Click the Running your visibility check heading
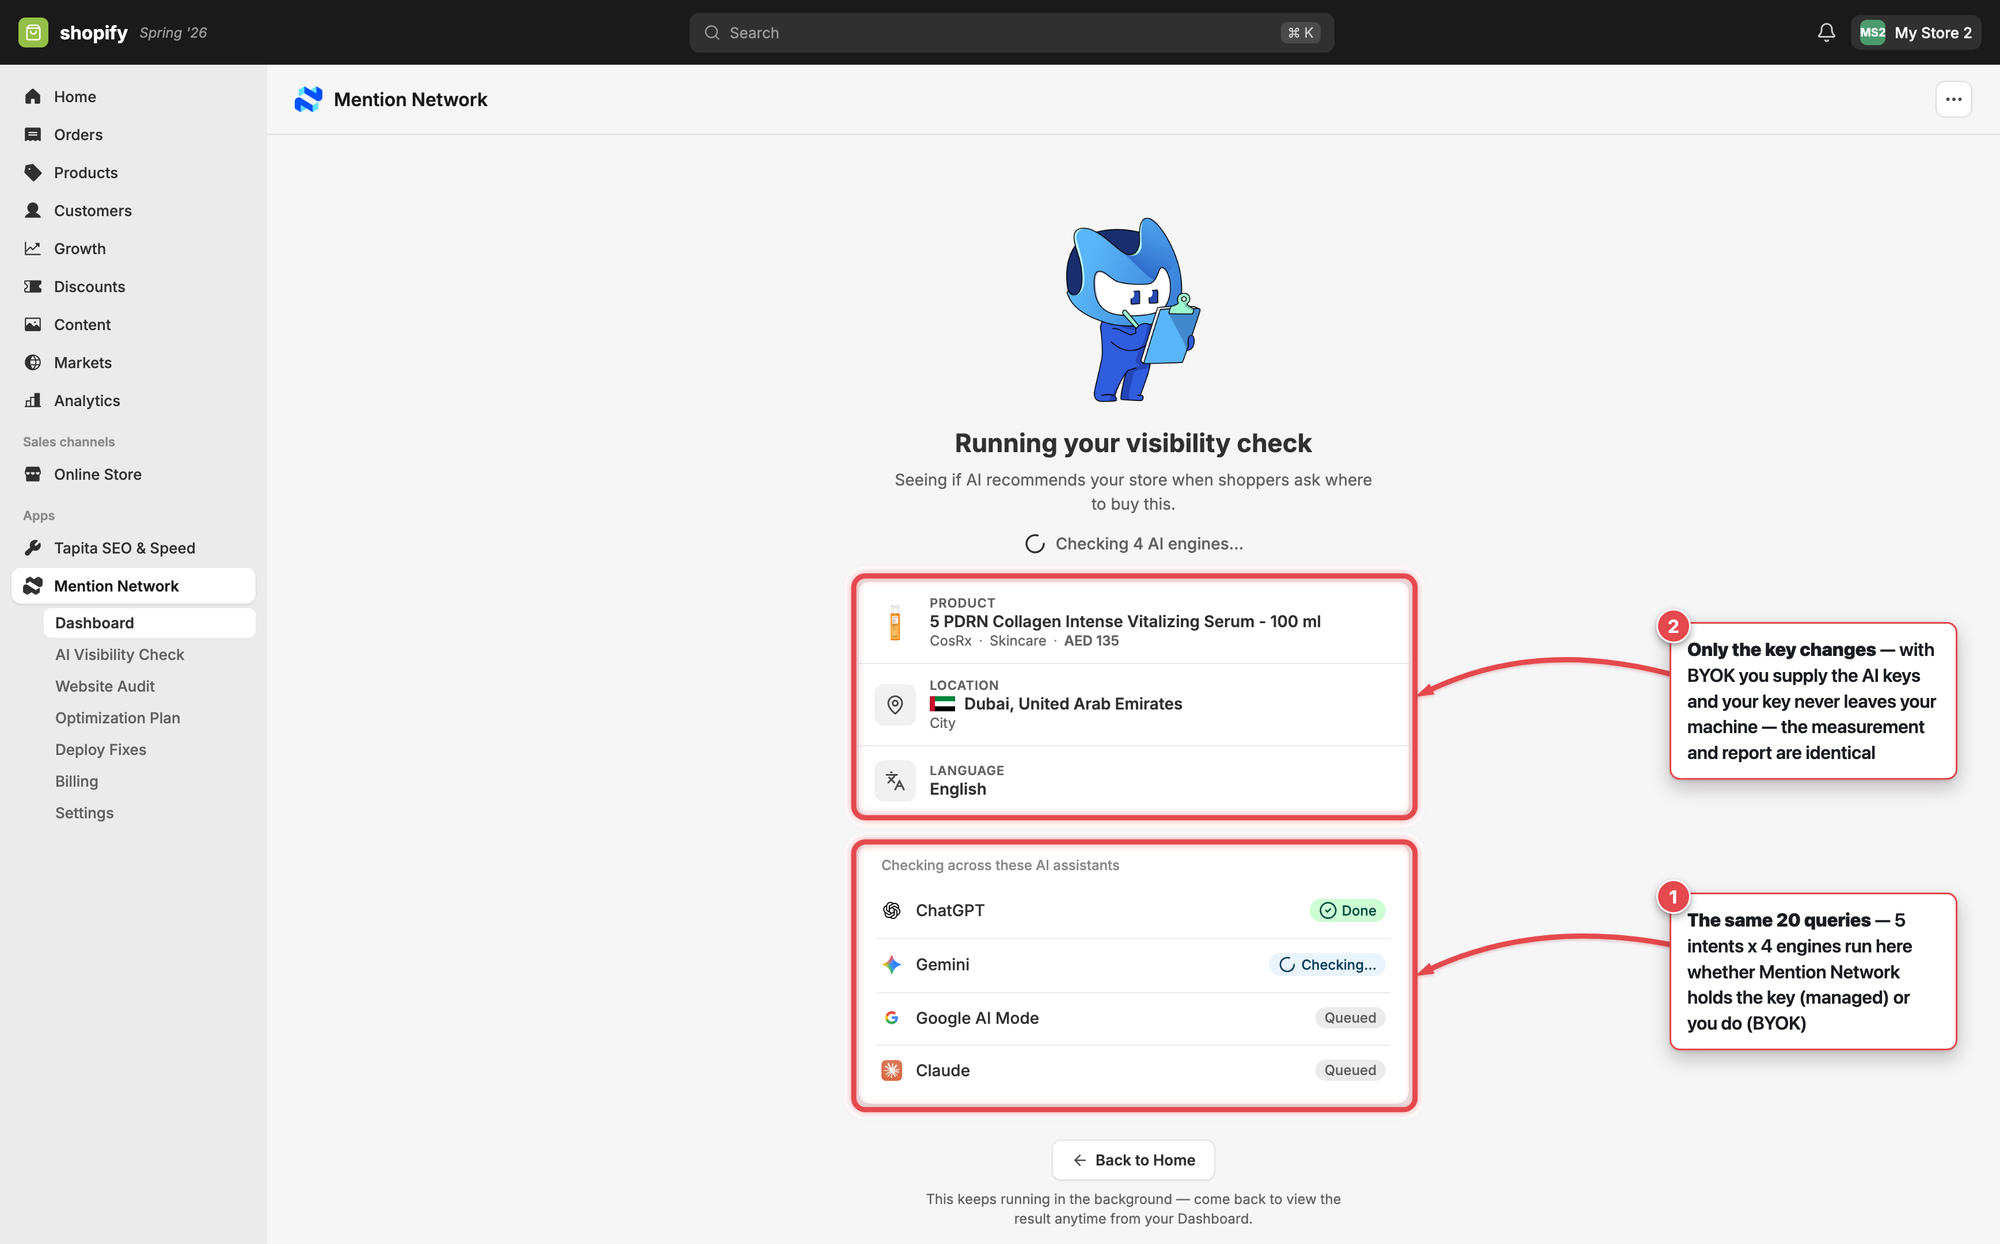Screen dimensions: 2000x1244 (x=1133, y=443)
